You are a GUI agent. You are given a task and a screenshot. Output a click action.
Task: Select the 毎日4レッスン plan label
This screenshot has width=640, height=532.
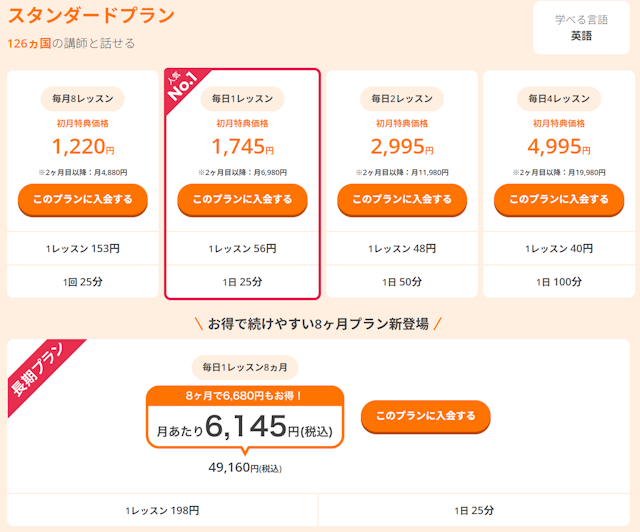click(x=559, y=98)
